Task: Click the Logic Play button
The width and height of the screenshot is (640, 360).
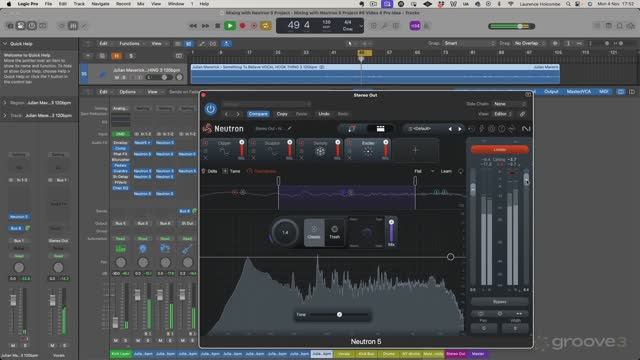Action: point(230,26)
